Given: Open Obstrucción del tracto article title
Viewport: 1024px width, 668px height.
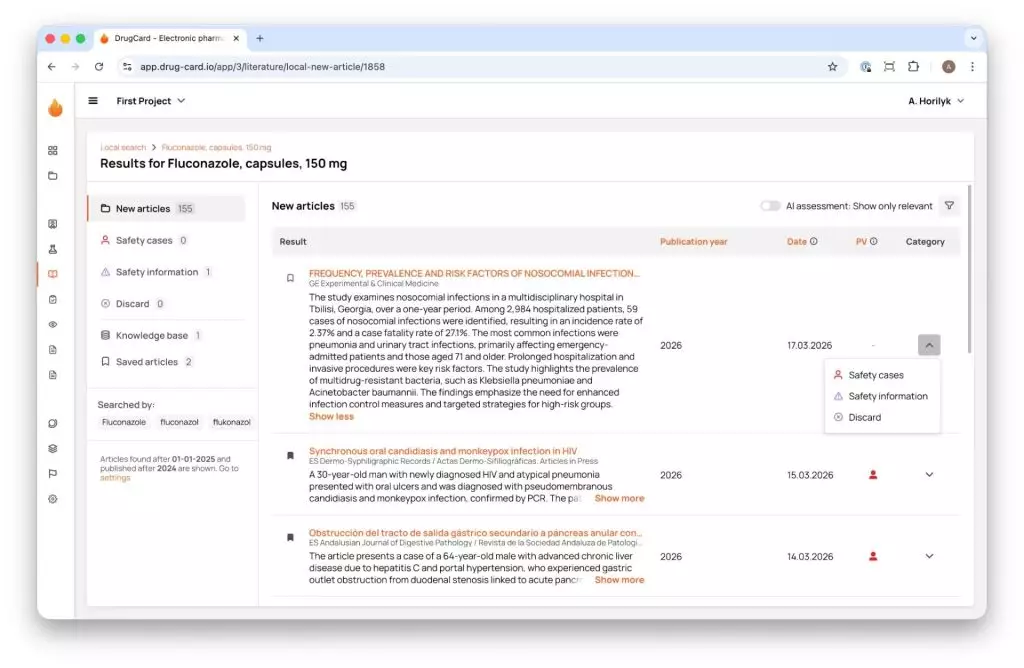Looking at the screenshot, I should click(475, 533).
